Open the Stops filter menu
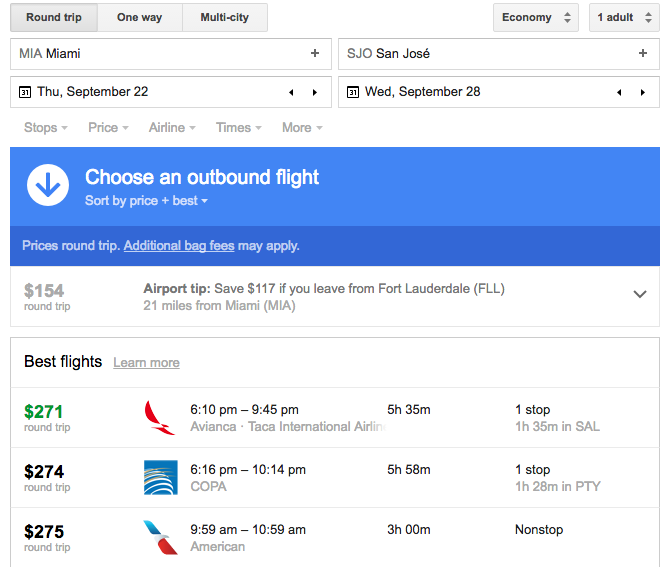 46,127
